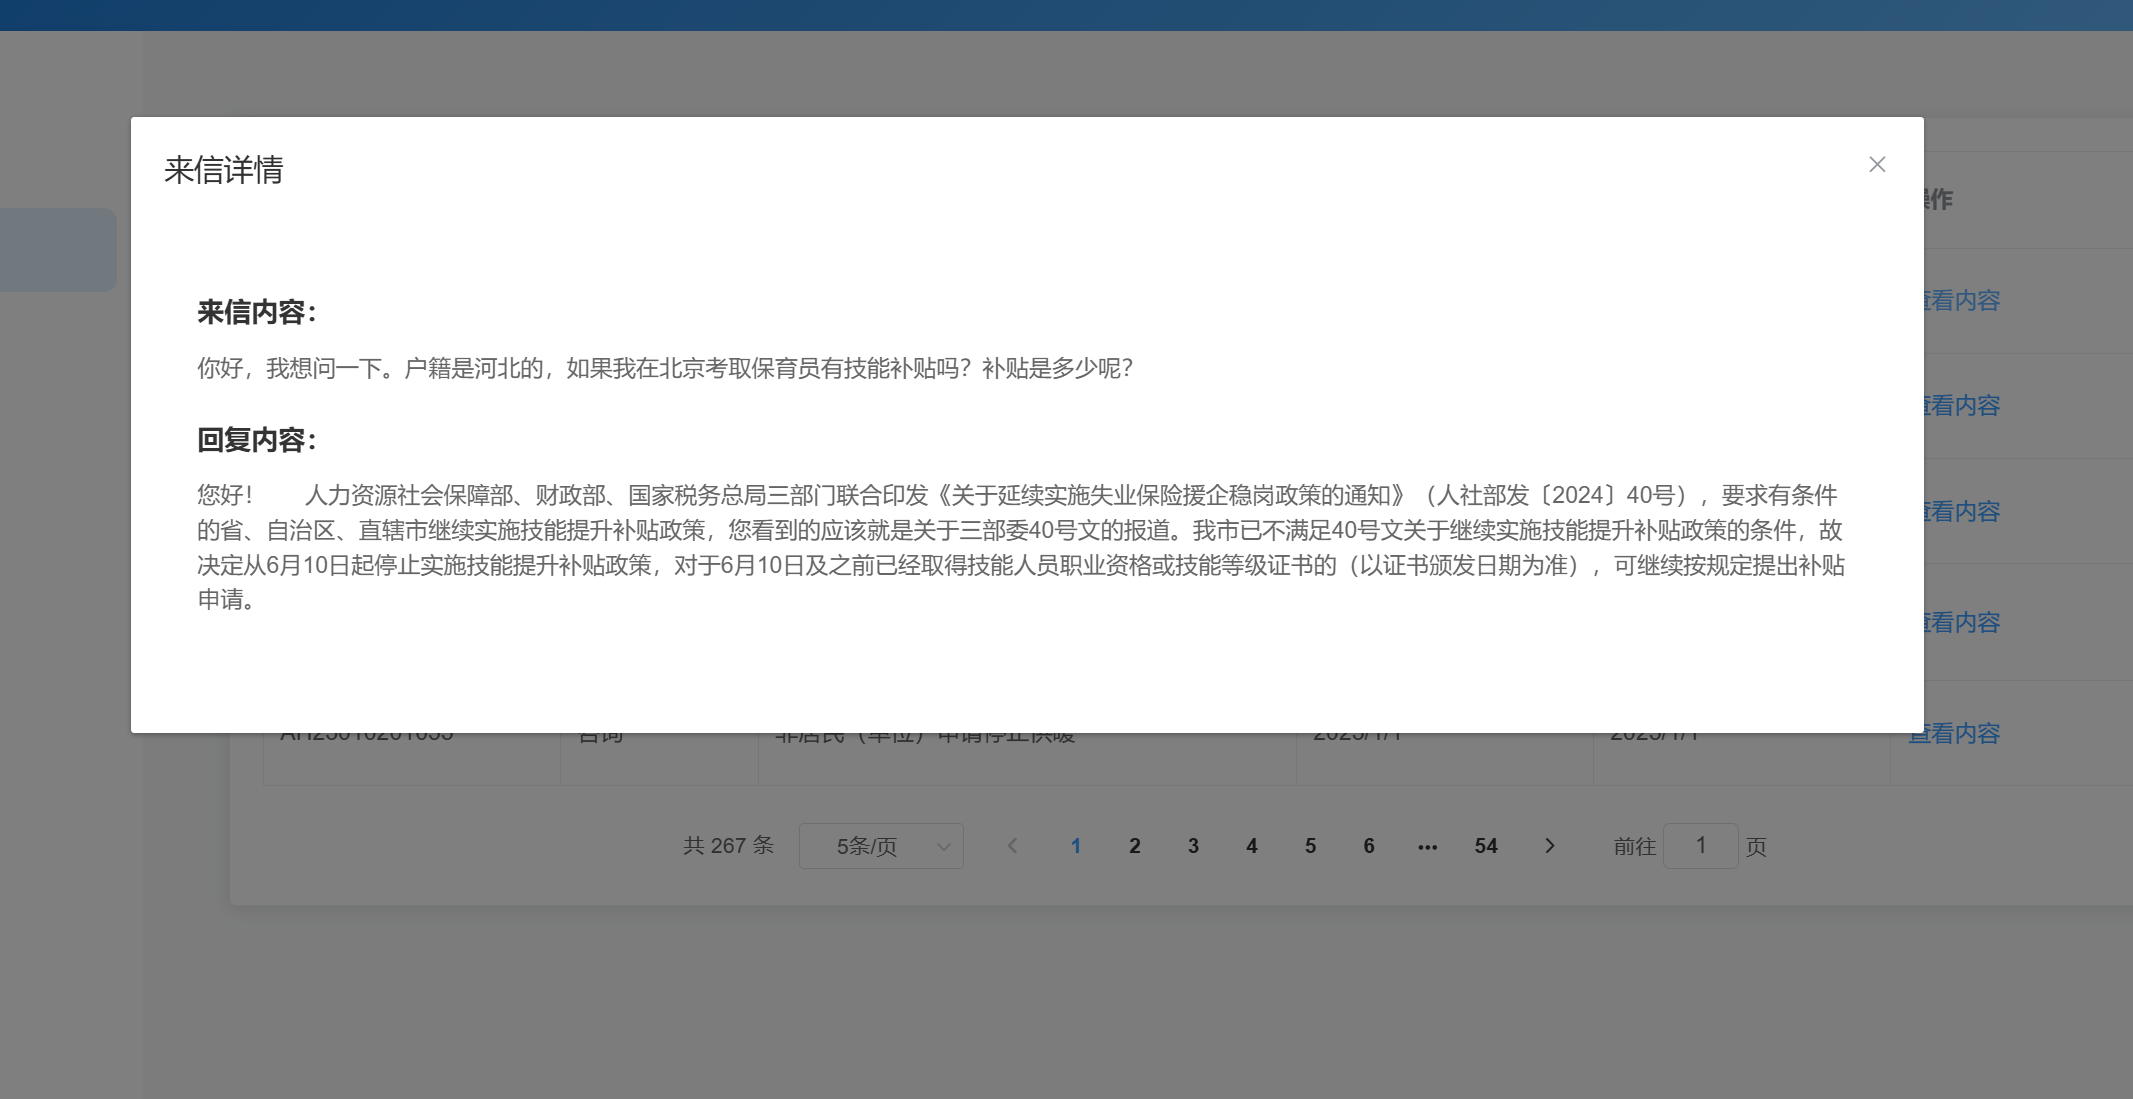The image size is (2133, 1099).
Task: Click the highlighted sidebar menu item
Action: pyautogui.click(x=58, y=250)
